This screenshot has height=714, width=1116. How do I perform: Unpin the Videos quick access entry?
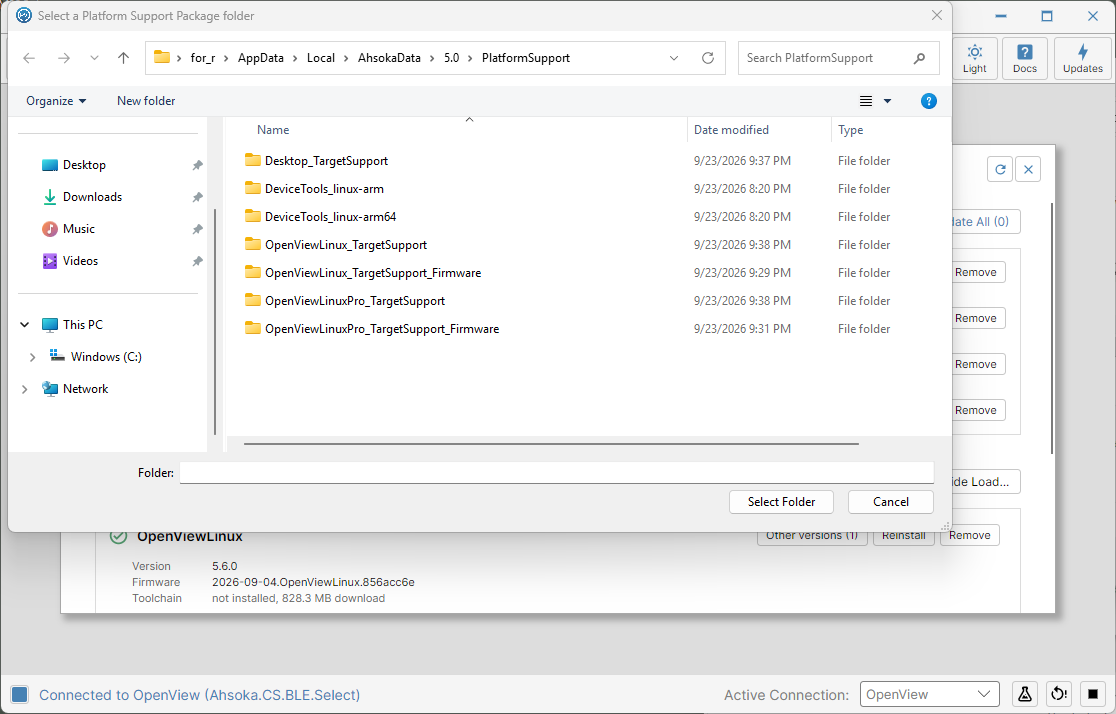(x=197, y=261)
